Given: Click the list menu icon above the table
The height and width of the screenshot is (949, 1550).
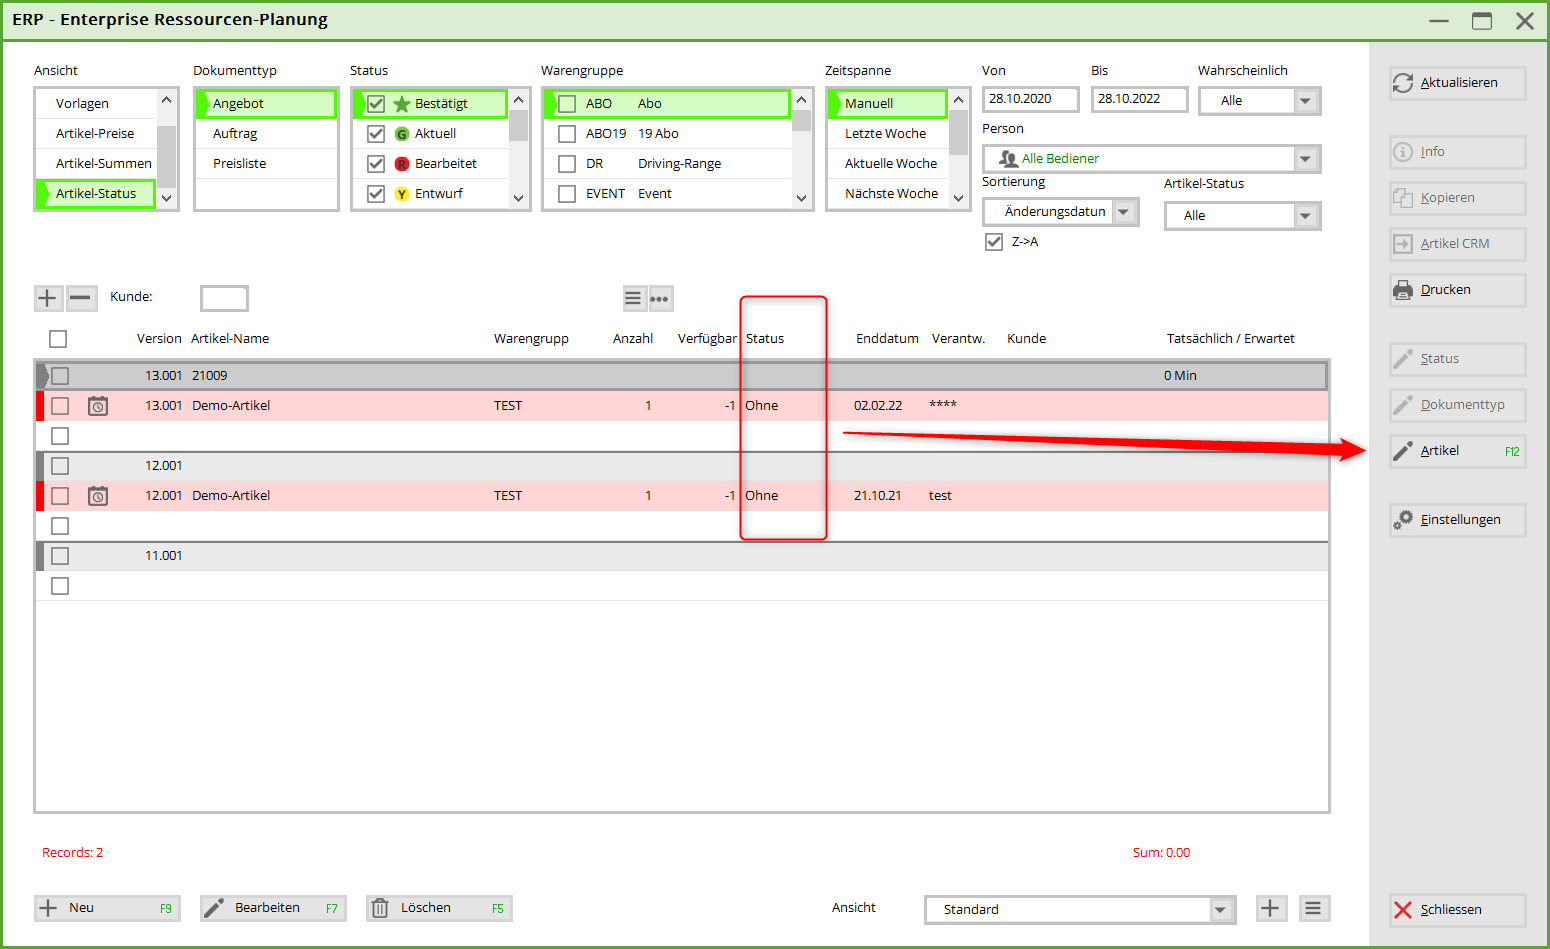Looking at the screenshot, I should point(633,299).
